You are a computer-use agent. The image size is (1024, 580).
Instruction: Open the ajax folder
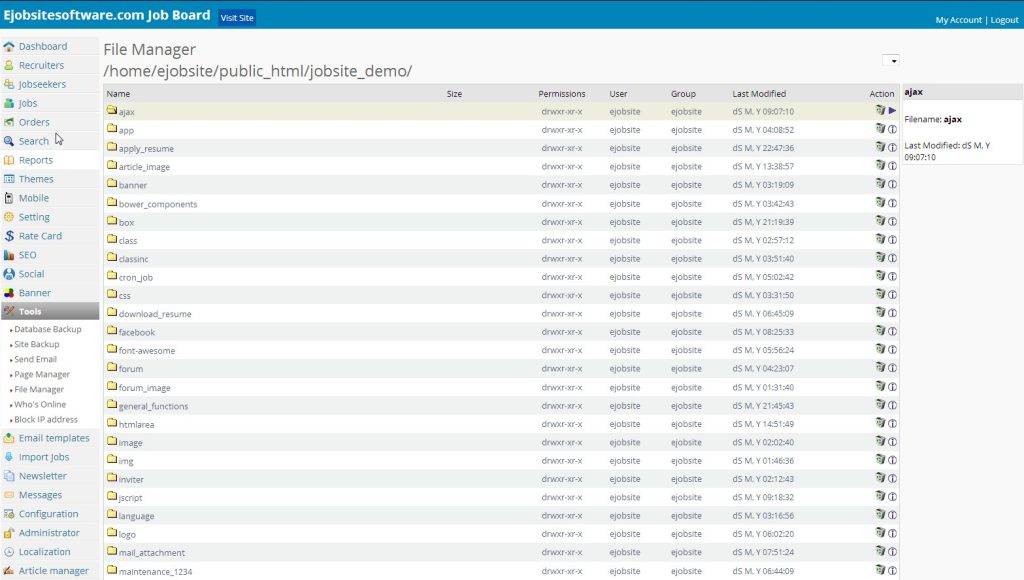pos(127,112)
